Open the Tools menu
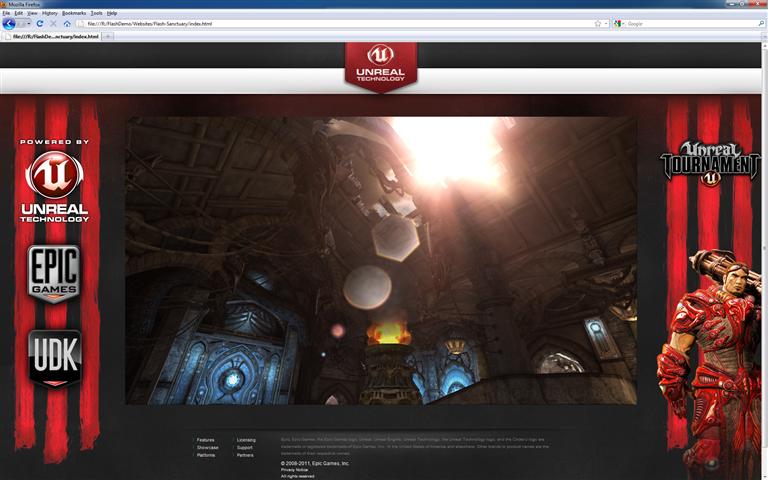768x480 pixels. 96,13
